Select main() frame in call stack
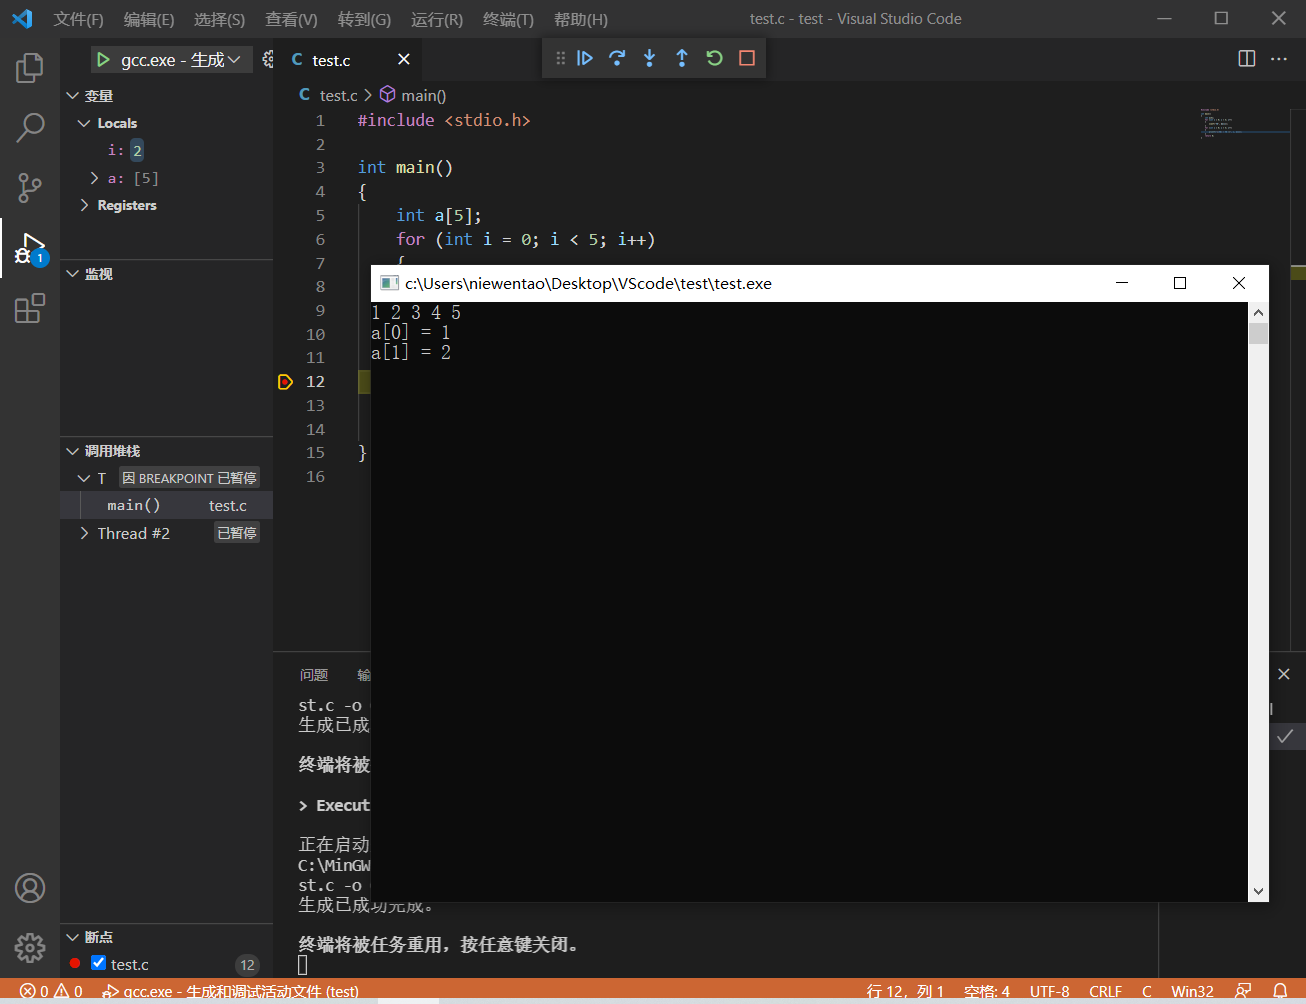1306x1004 pixels. pos(166,506)
